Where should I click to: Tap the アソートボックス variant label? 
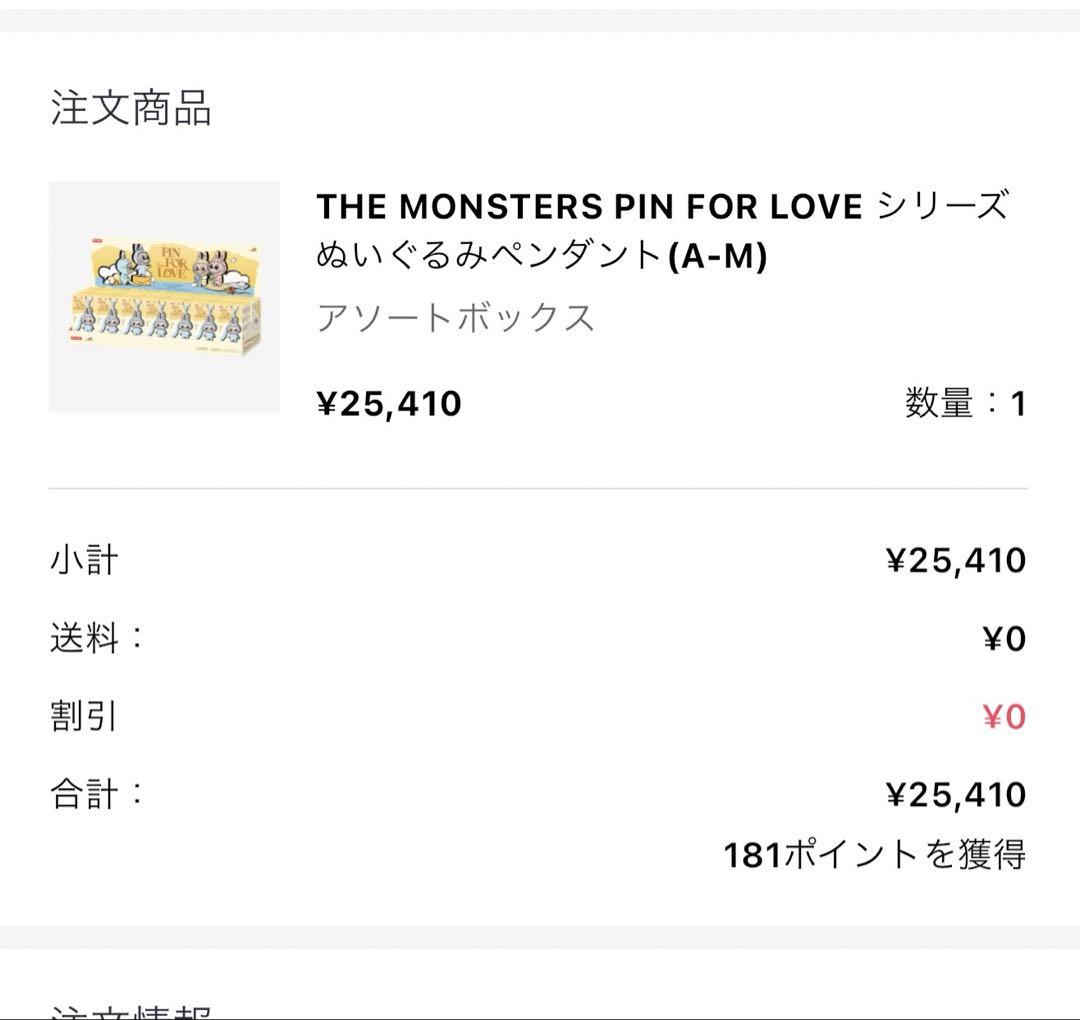455,318
